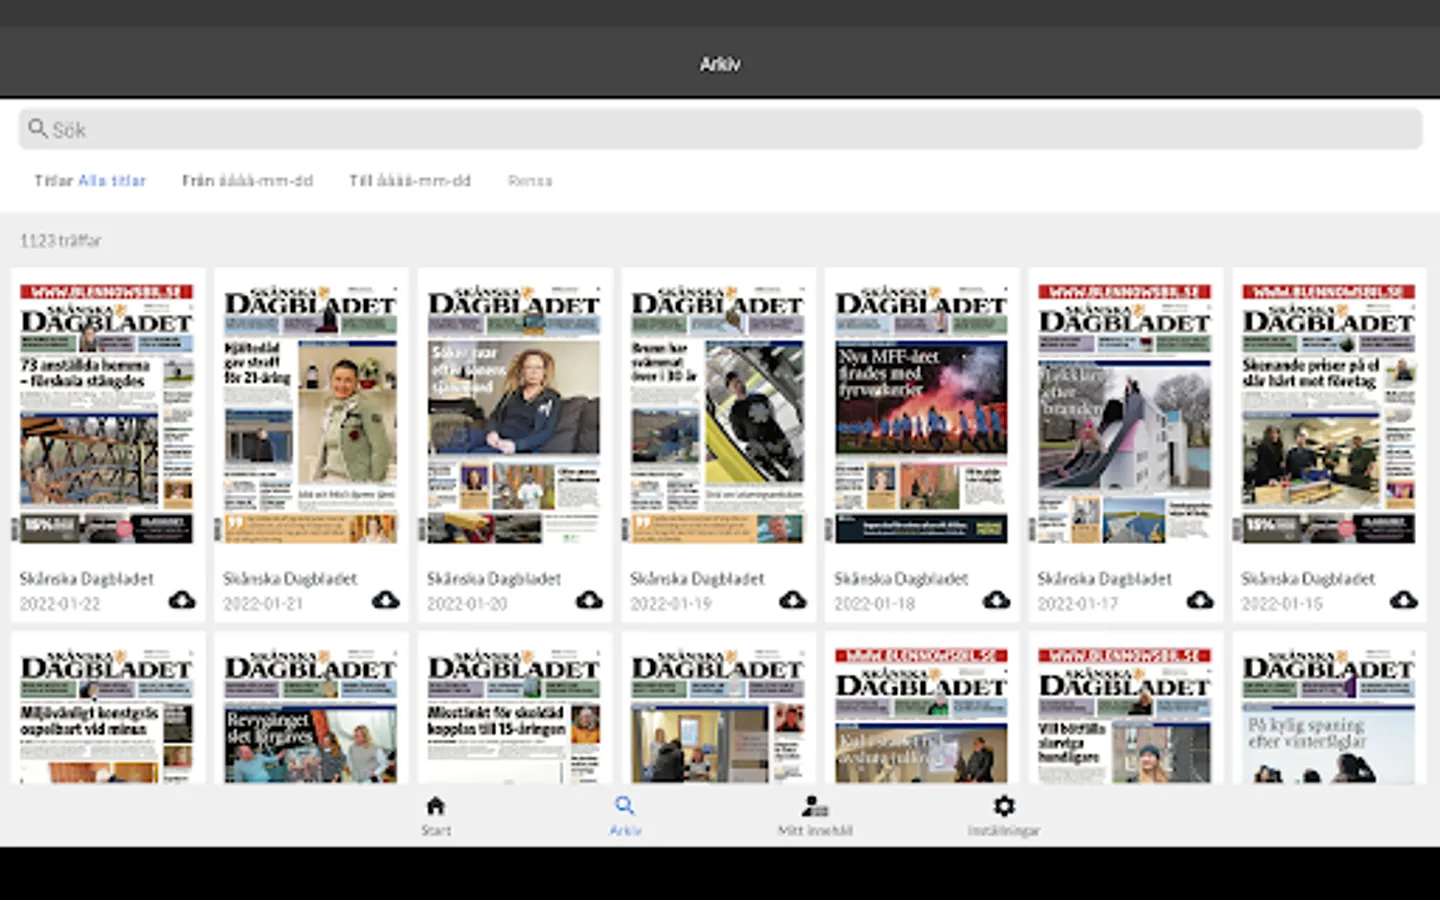Click the '1123 träffar' result count
Screen dimensions: 1440x900
pyautogui.click(x=61, y=240)
